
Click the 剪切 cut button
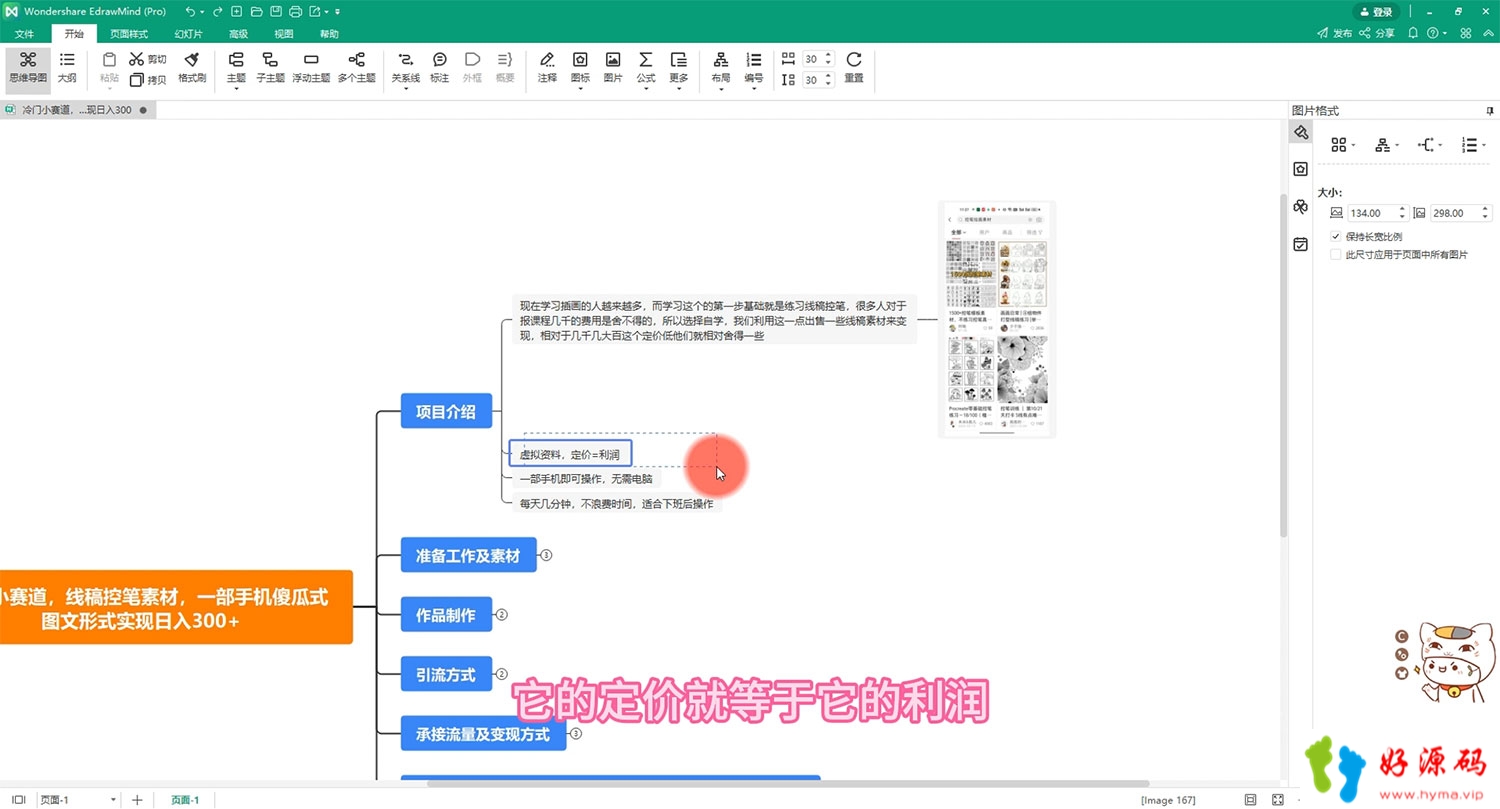point(148,59)
